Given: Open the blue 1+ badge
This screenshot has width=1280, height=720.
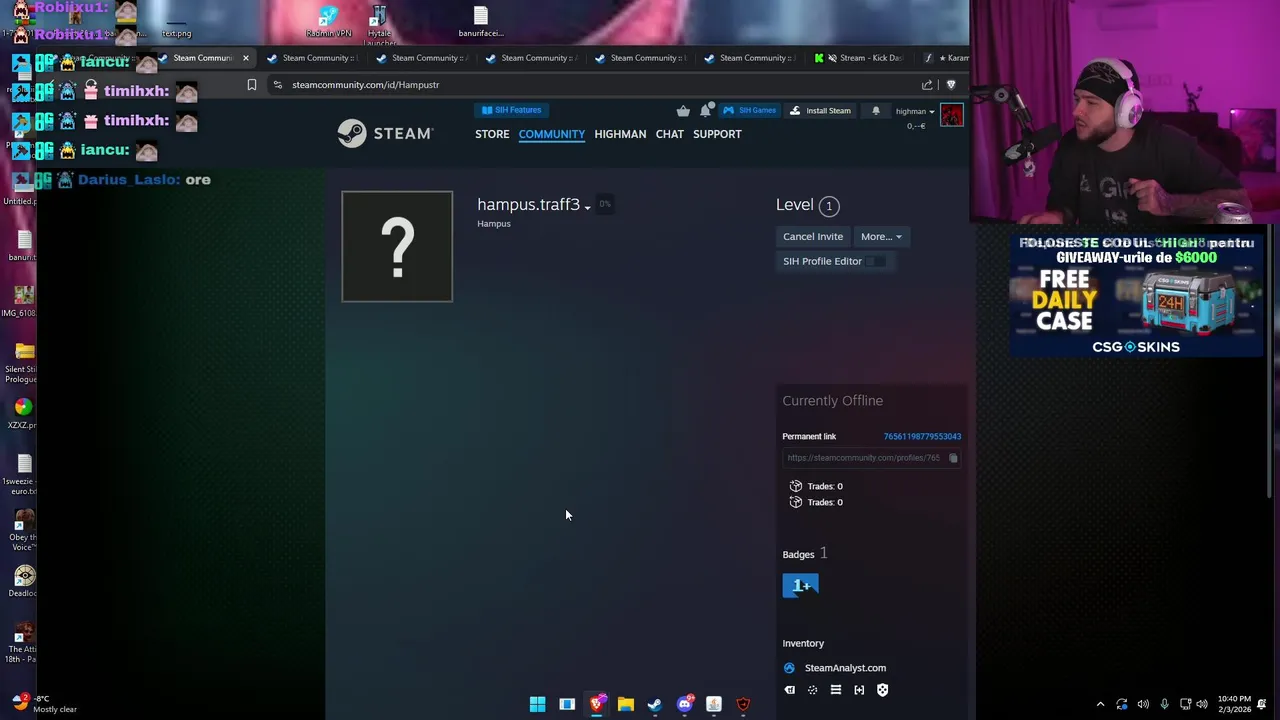Looking at the screenshot, I should 800,586.
